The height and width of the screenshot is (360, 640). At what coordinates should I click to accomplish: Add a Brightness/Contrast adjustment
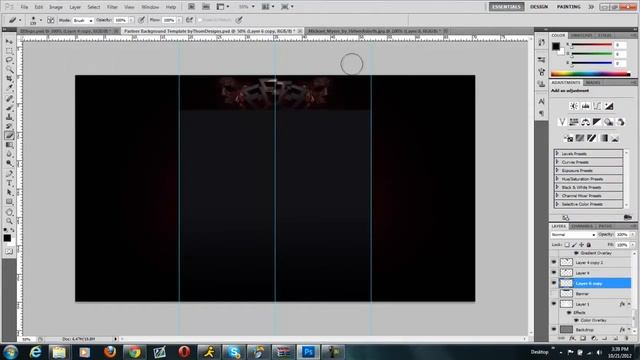tap(573, 106)
